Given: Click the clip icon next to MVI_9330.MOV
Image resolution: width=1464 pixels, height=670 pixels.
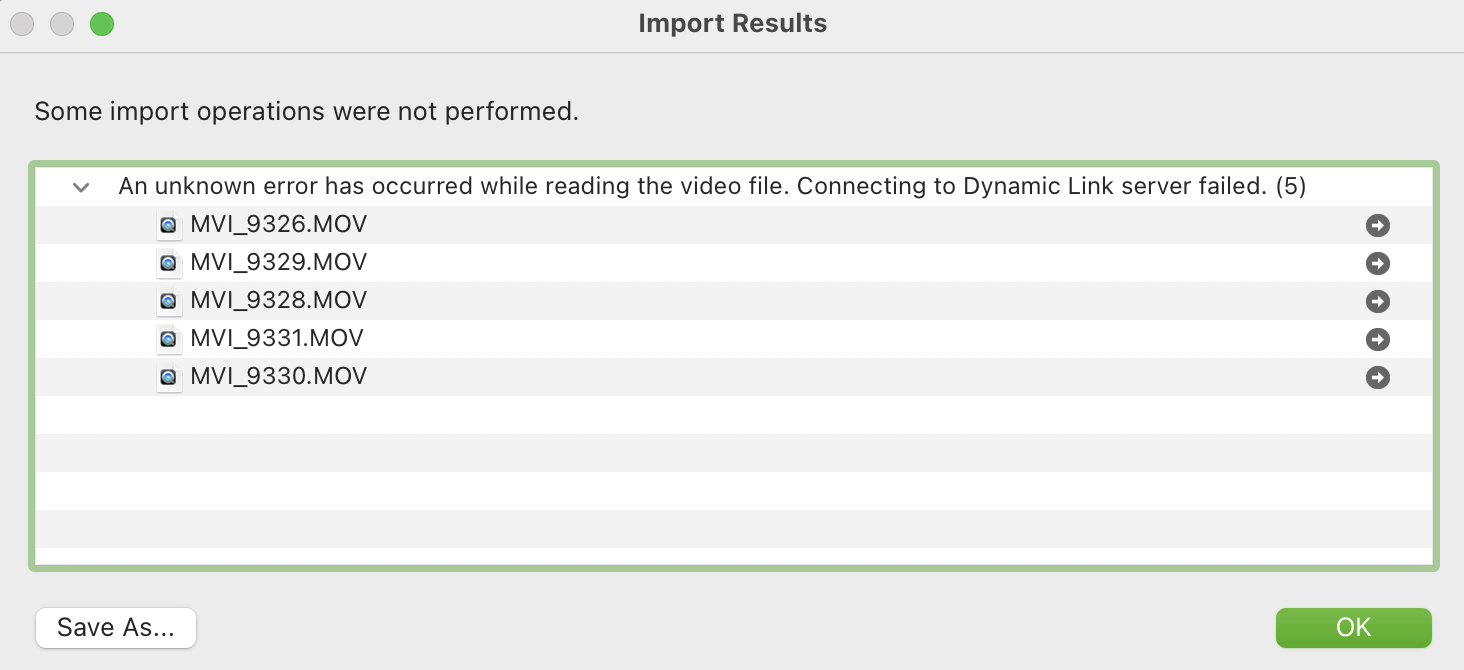Looking at the screenshot, I should [168, 376].
